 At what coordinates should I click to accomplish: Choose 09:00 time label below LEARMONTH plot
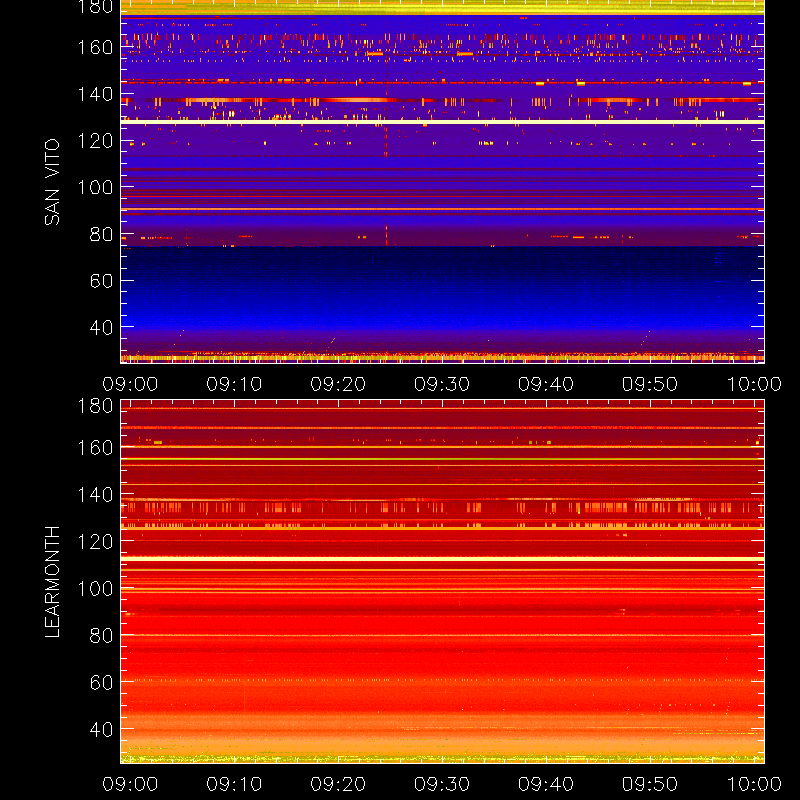[130, 784]
